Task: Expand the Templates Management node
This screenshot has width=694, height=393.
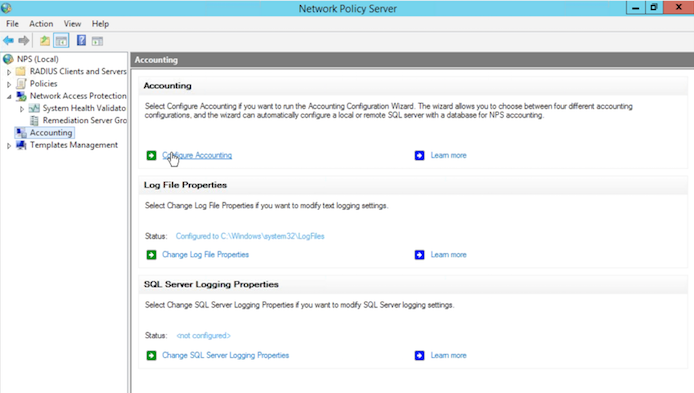Action: [x=9, y=145]
